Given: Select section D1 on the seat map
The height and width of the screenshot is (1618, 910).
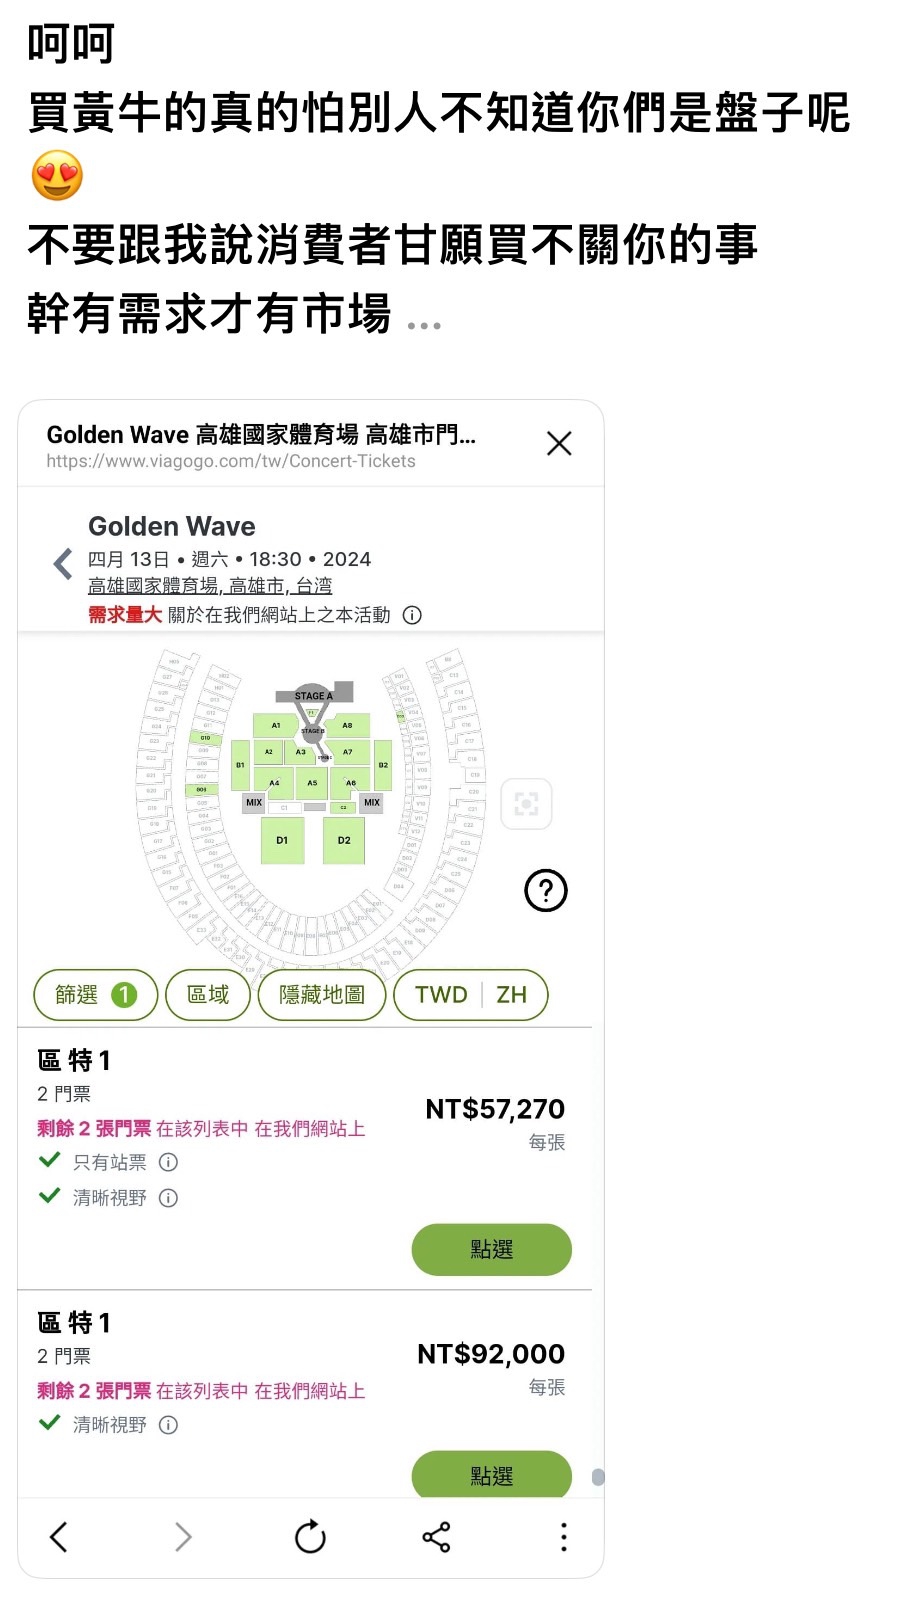Looking at the screenshot, I should pos(282,840).
